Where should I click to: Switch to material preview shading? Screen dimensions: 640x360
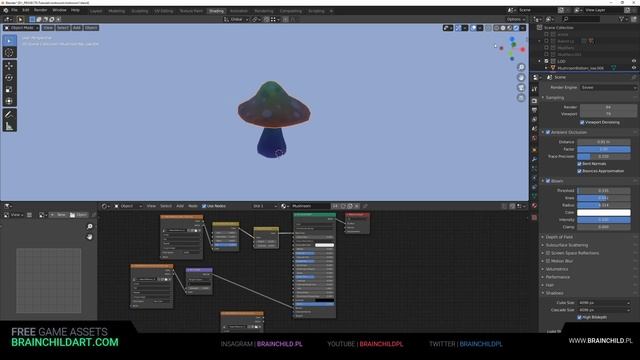tap(509, 28)
